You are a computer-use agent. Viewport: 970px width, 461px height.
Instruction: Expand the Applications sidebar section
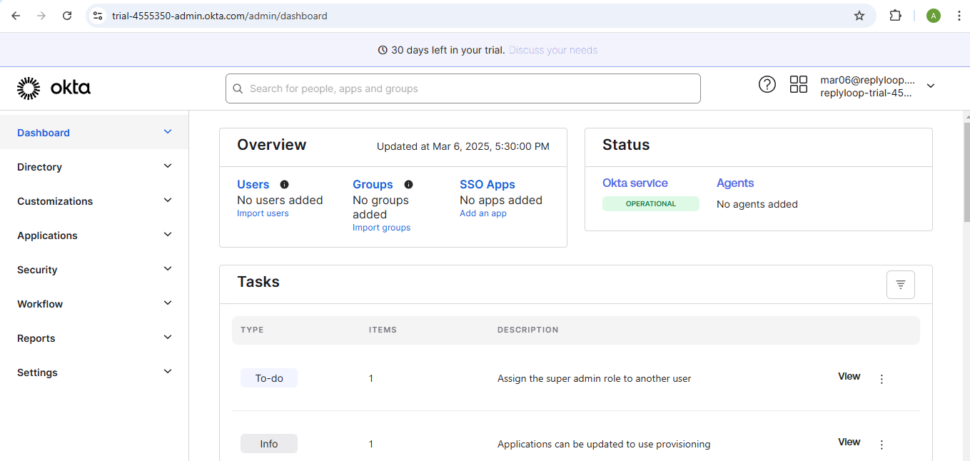[168, 235]
